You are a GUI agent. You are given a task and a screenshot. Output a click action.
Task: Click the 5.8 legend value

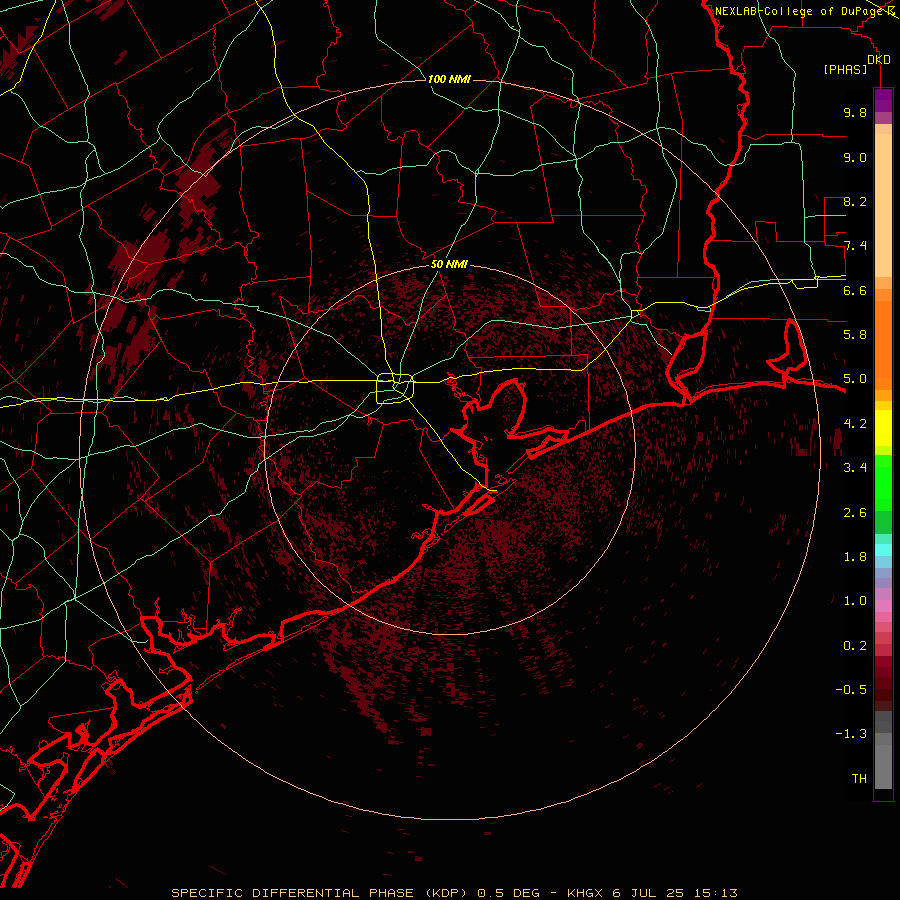tap(855, 335)
